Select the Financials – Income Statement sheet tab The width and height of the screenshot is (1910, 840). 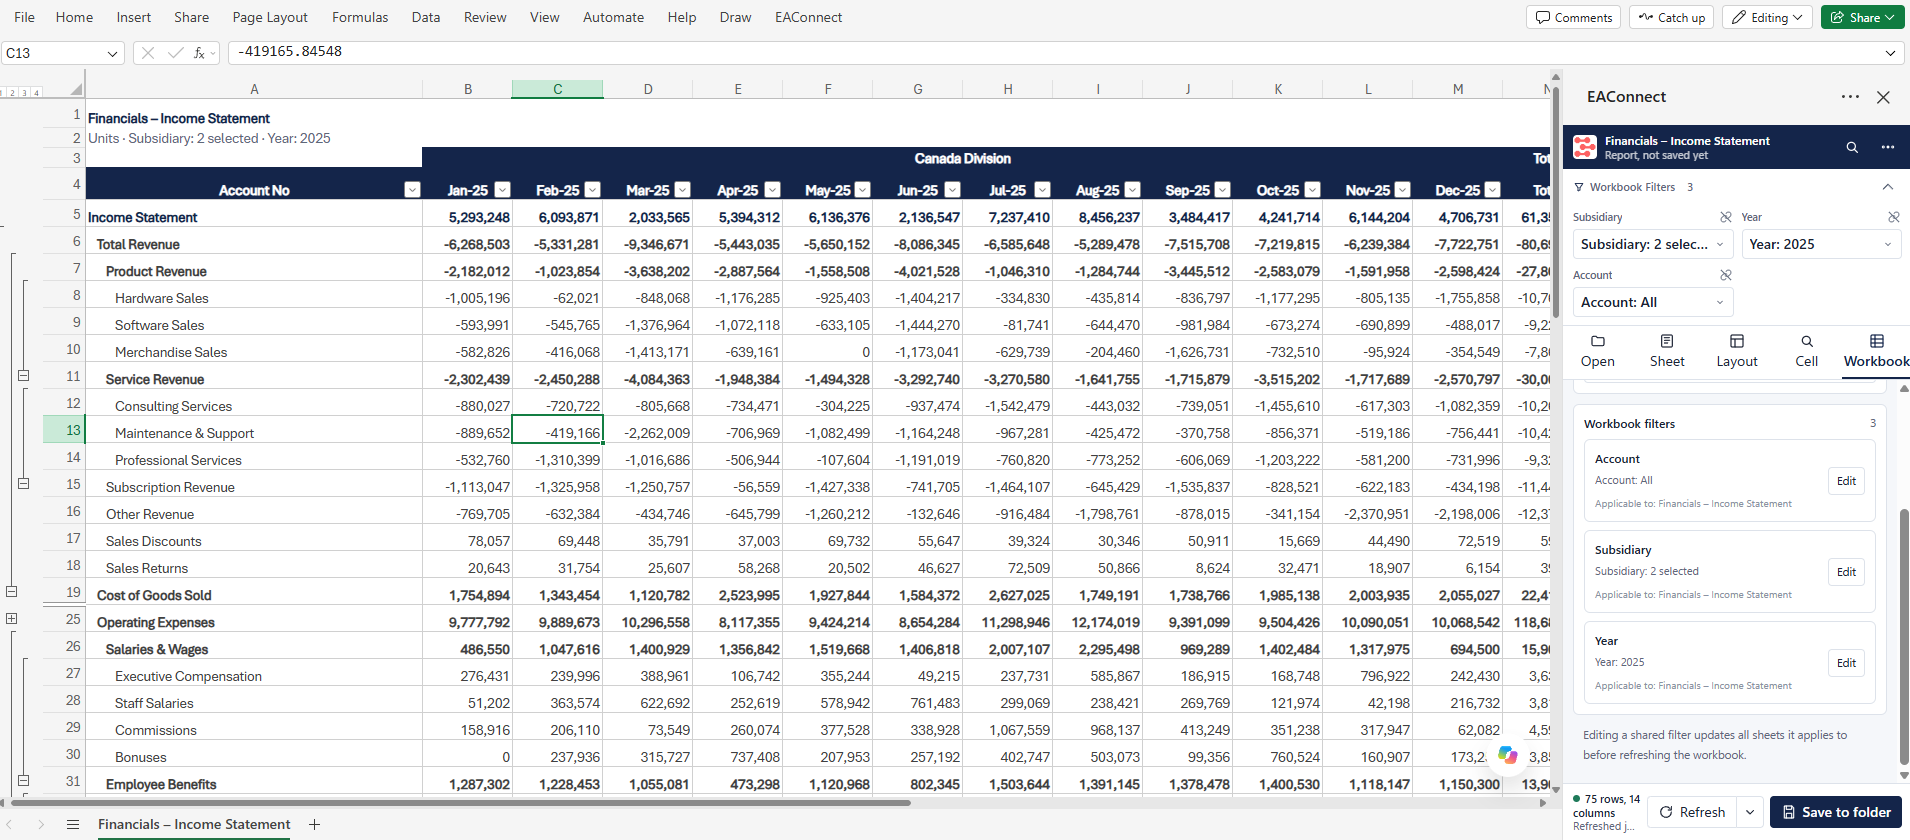pos(194,825)
